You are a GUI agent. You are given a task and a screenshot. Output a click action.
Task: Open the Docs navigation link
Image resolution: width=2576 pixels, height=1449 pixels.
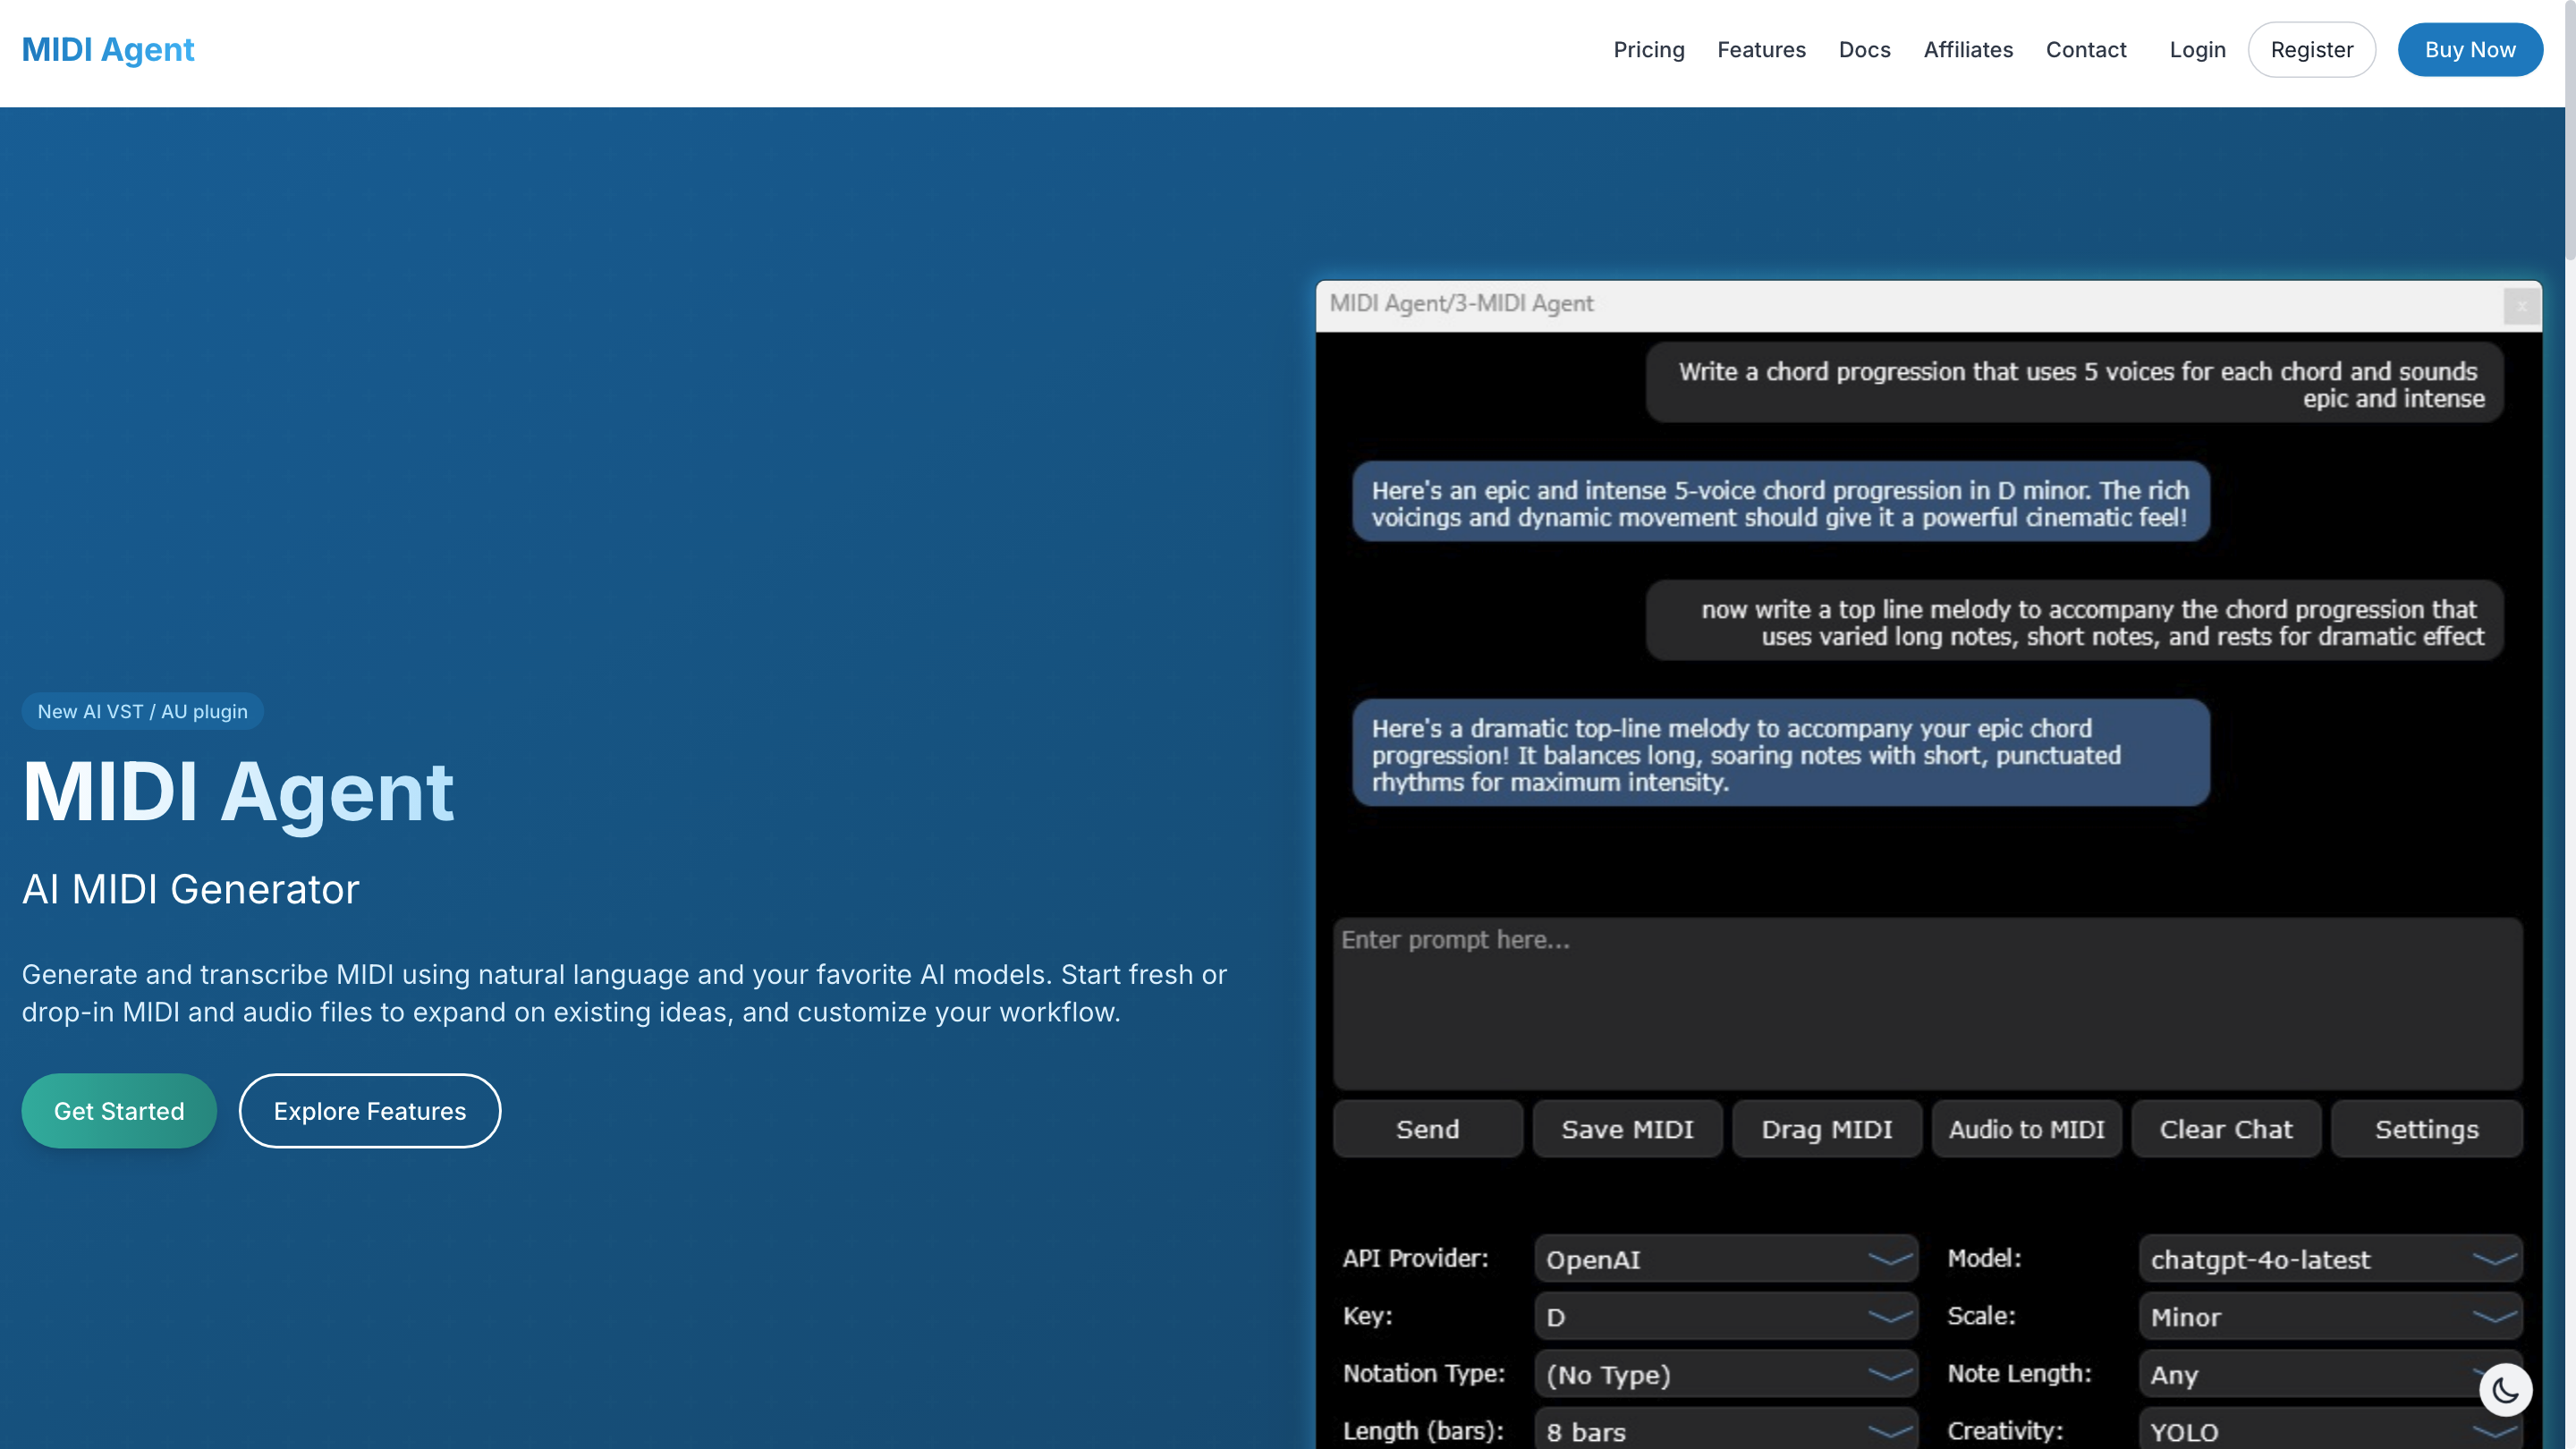click(1864, 49)
